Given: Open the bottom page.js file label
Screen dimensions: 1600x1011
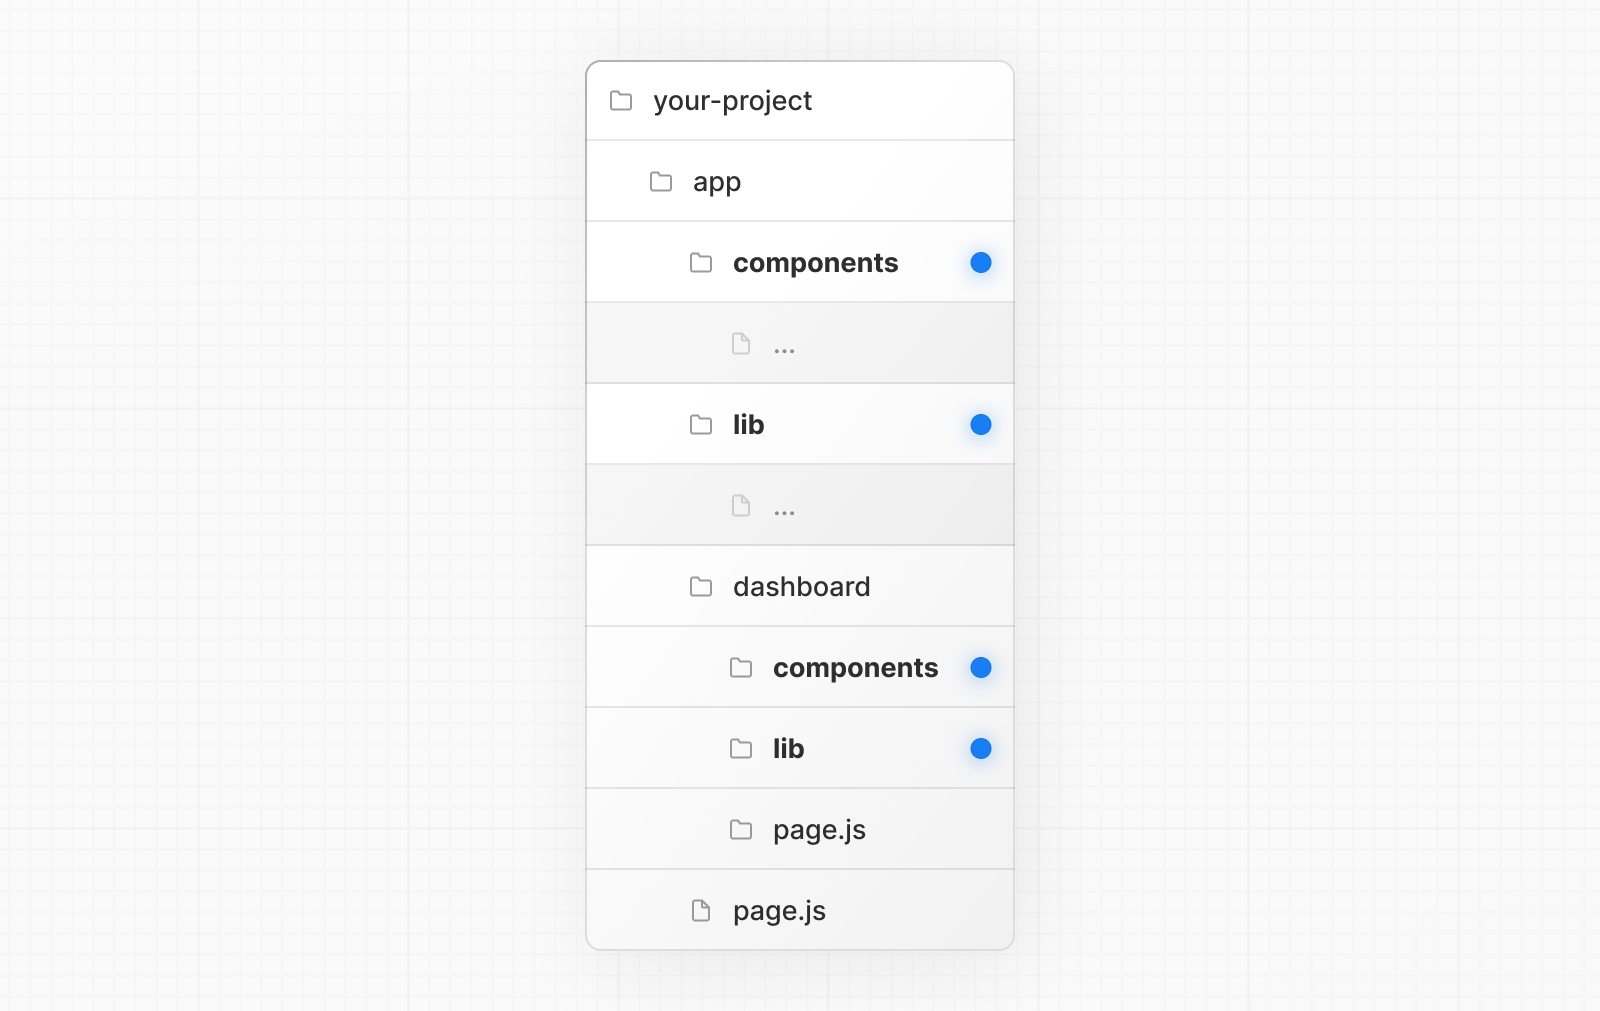Looking at the screenshot, I should click(x=779, y=911).
